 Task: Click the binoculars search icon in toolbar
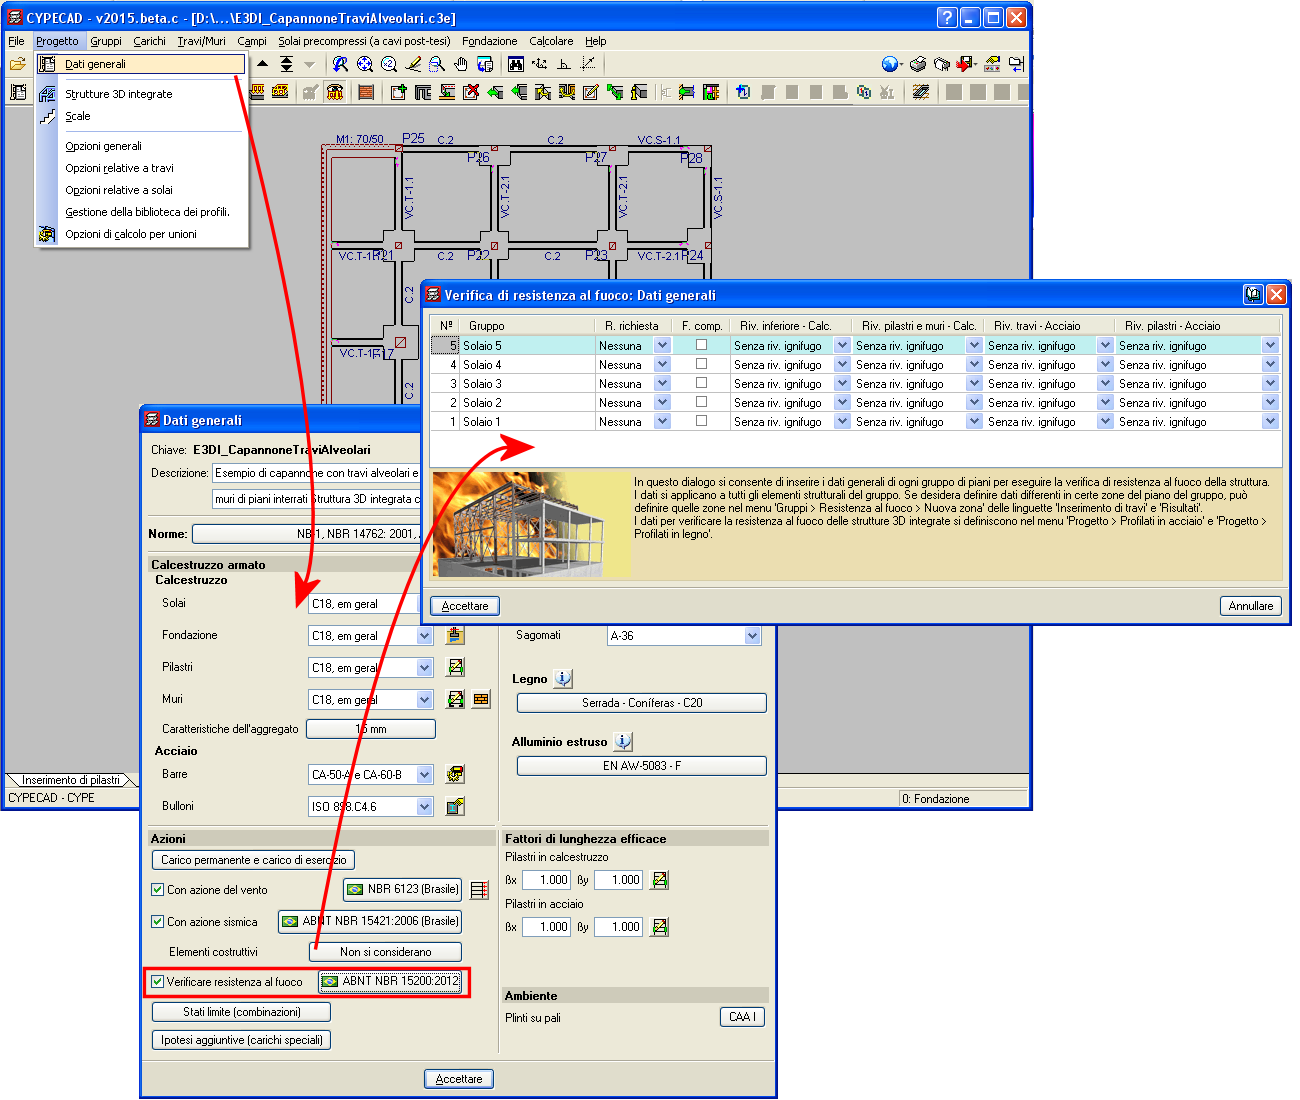515,64
